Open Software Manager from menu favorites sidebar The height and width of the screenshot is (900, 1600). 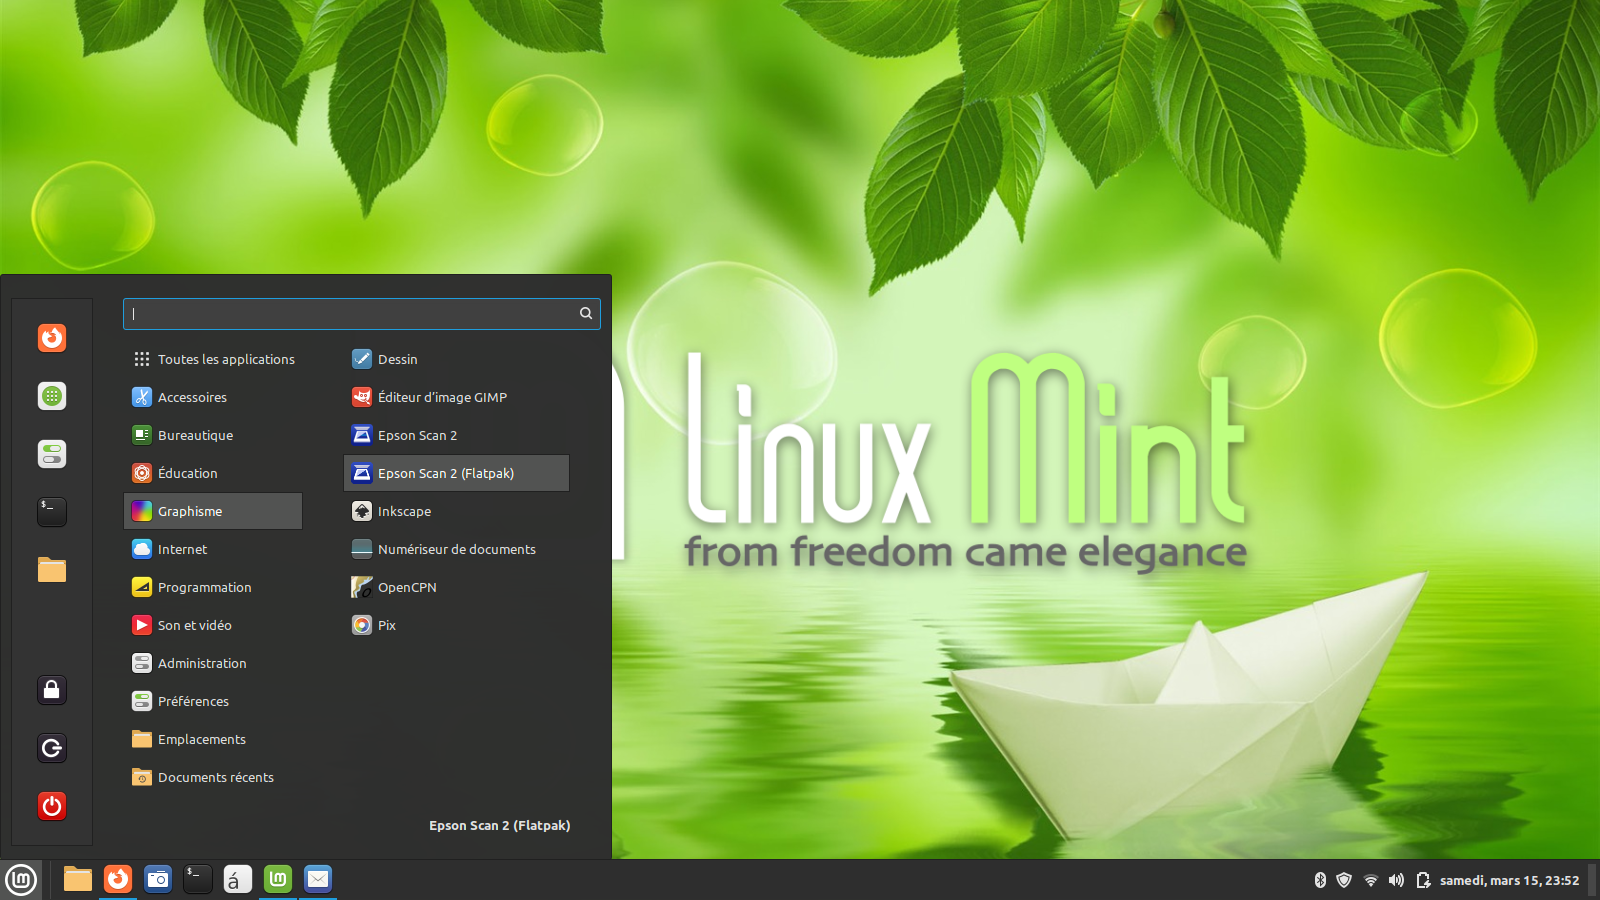(52, 396)
